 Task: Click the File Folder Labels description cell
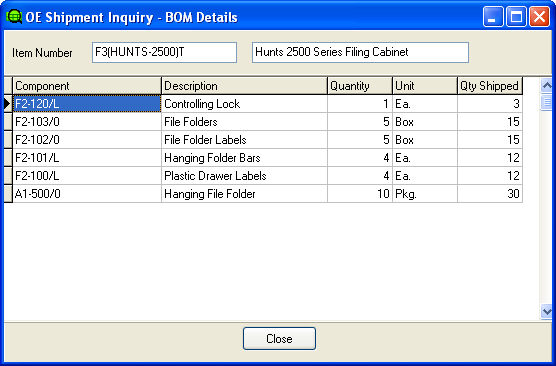pos(244,140)
